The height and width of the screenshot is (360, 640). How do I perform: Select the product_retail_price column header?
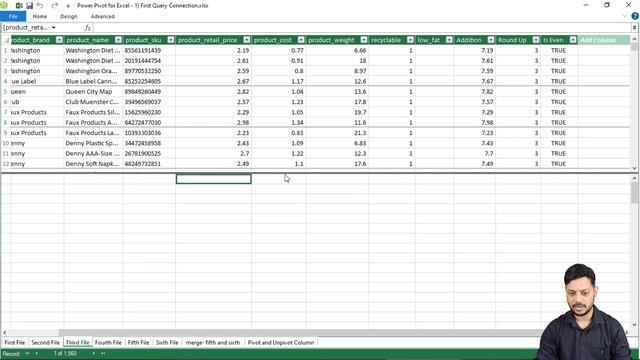tap(207, 40)
